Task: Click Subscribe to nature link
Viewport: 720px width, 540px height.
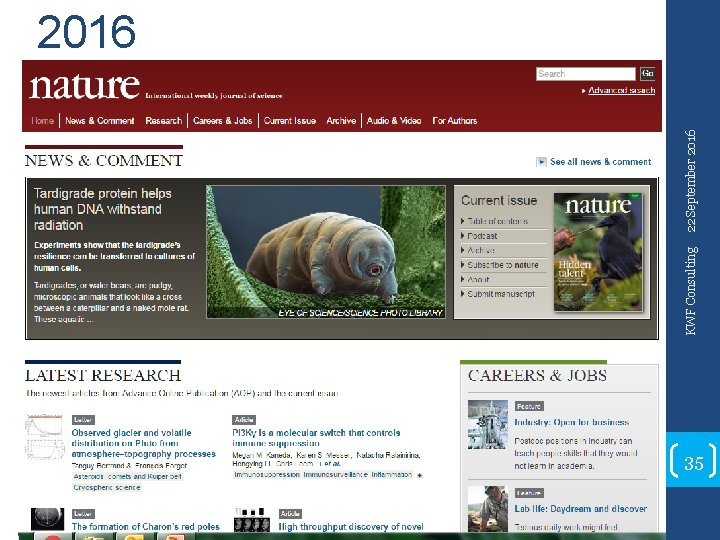Action: click(503, 265)
